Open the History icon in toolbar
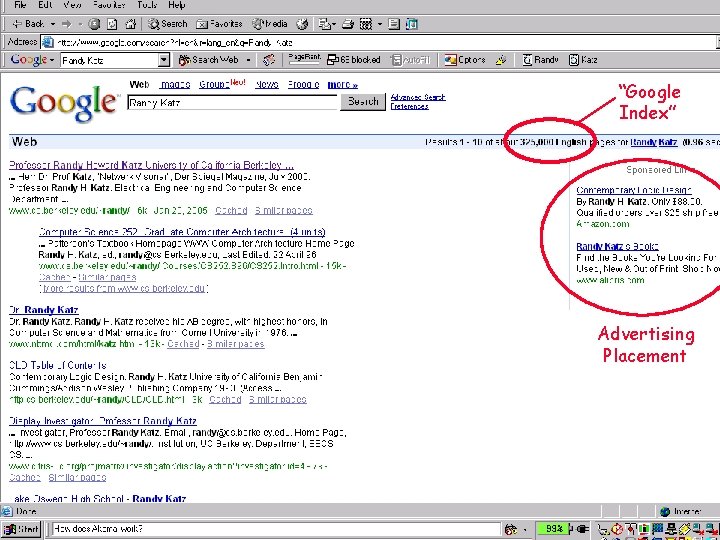This screenshot has width=720, height=540. [x=302, y=24]
